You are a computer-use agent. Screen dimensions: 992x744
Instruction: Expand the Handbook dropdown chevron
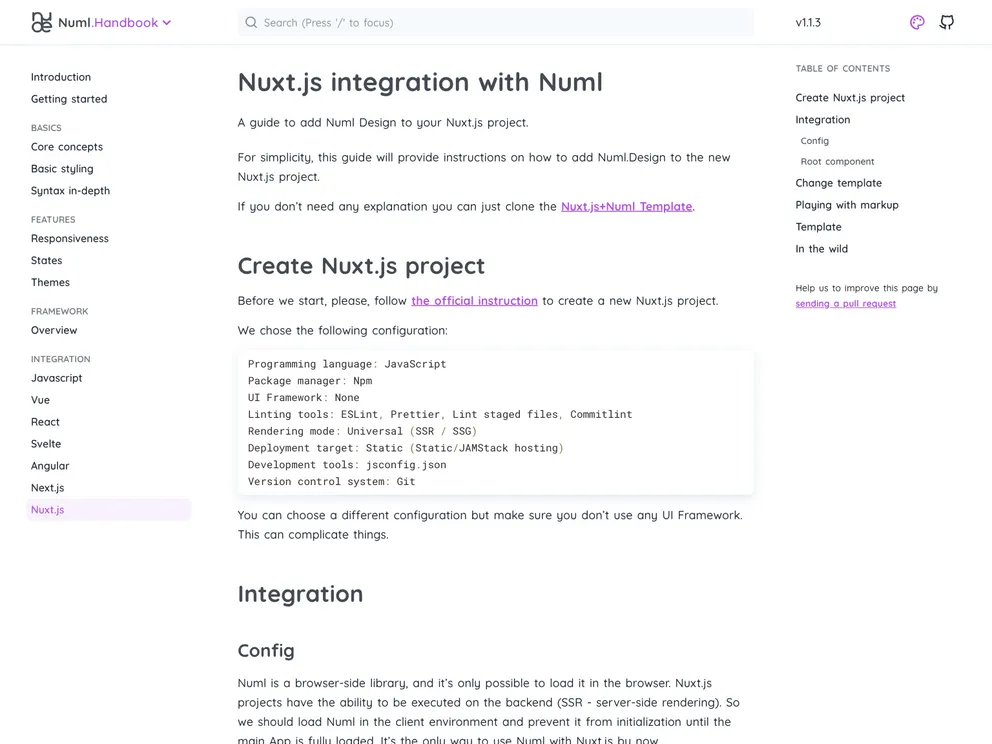coord(167,22)
